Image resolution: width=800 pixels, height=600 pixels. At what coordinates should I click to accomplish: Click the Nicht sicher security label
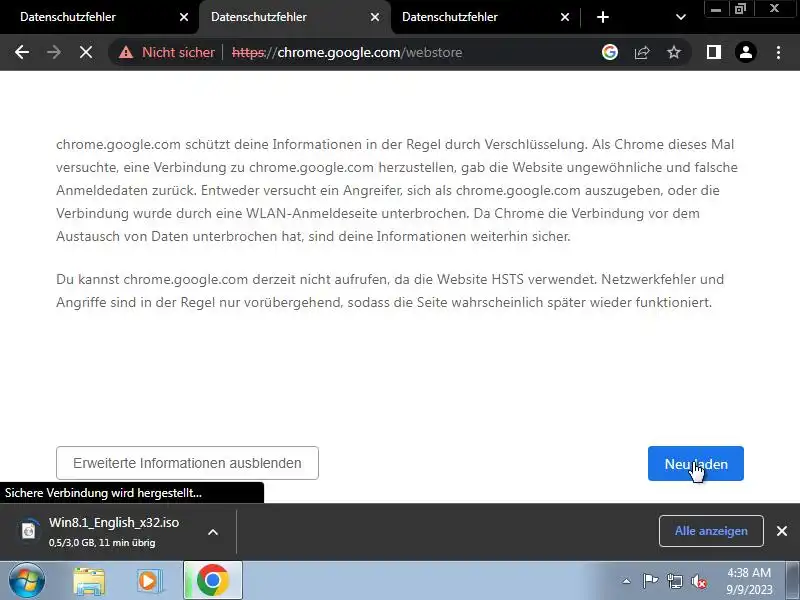(178, 52)
